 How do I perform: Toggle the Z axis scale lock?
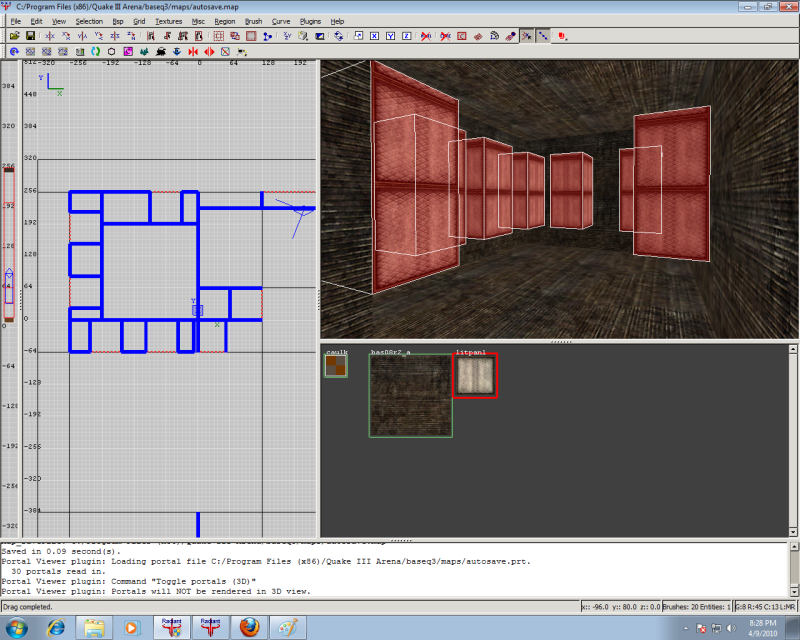coord(407,36)
